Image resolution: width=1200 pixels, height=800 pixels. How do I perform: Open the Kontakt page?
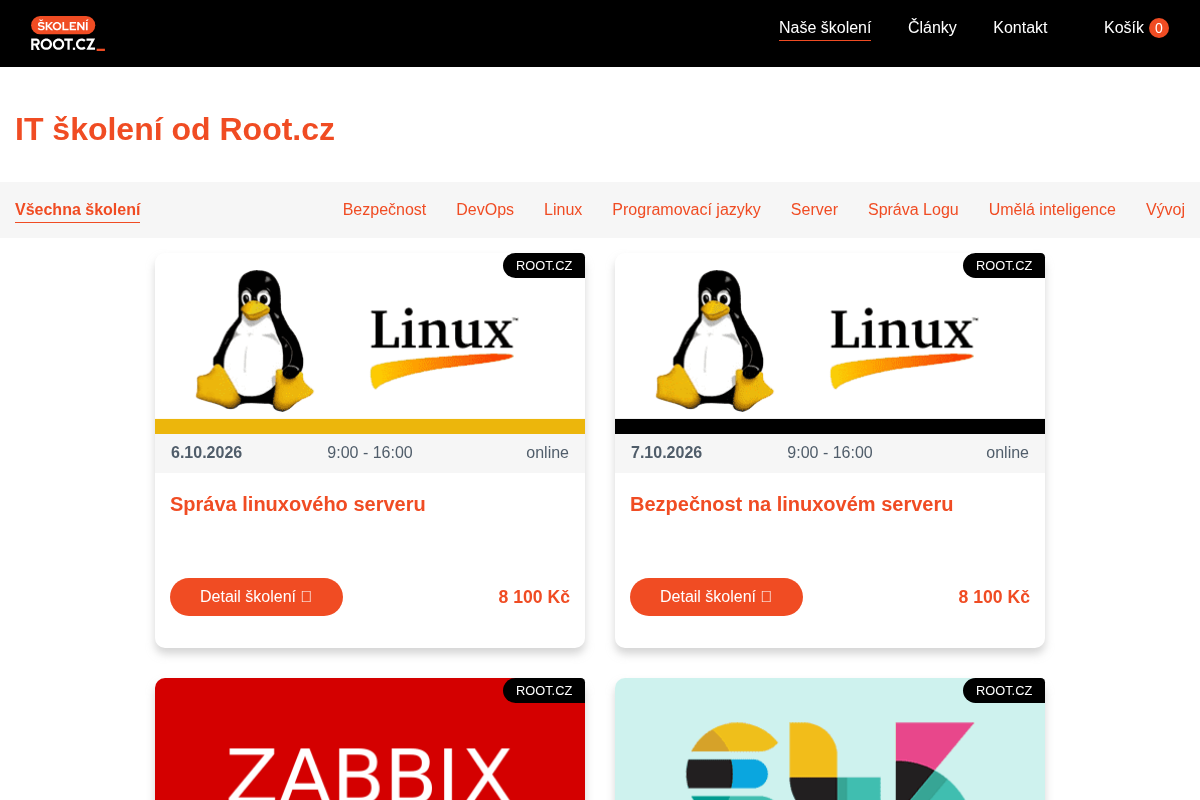tap(1020, 28)
